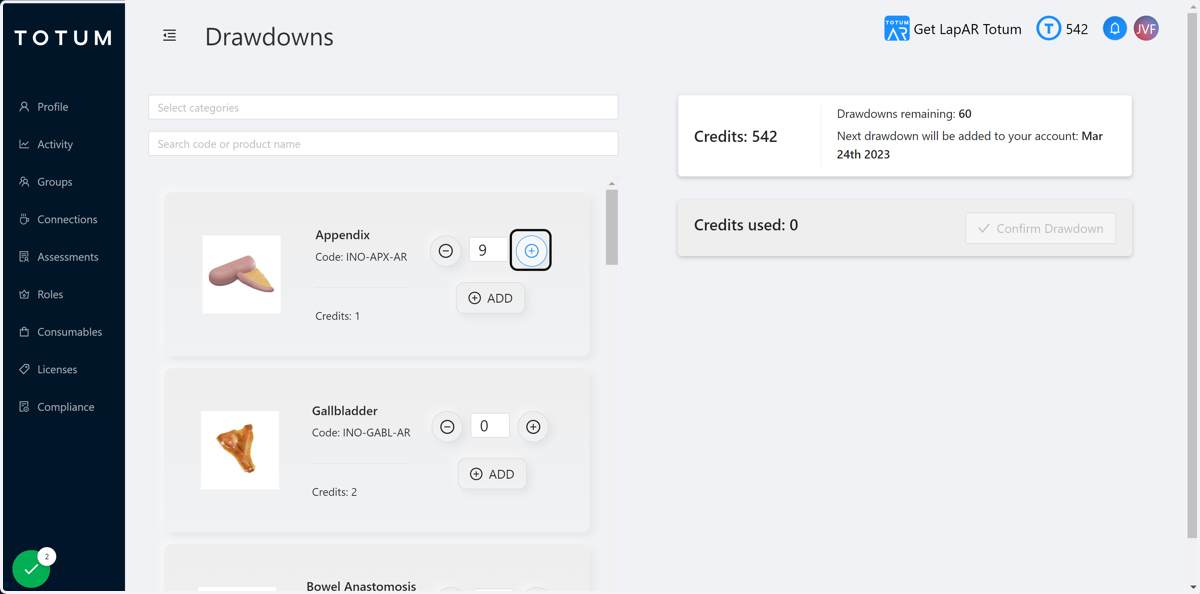The image size is (1200, 594).
Task: Click the Drawdowns page heading
Action: [269, 37]
